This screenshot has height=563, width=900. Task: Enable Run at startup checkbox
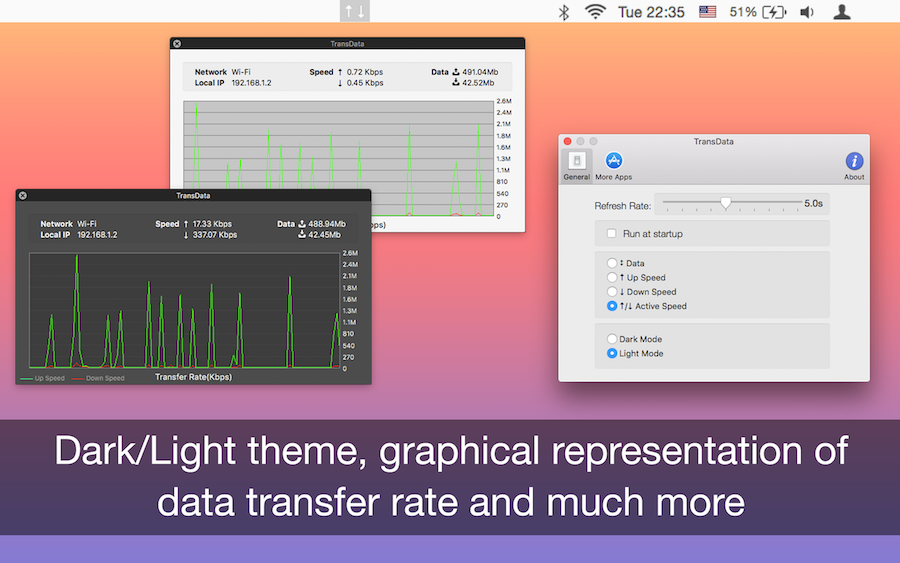point(612,234)
